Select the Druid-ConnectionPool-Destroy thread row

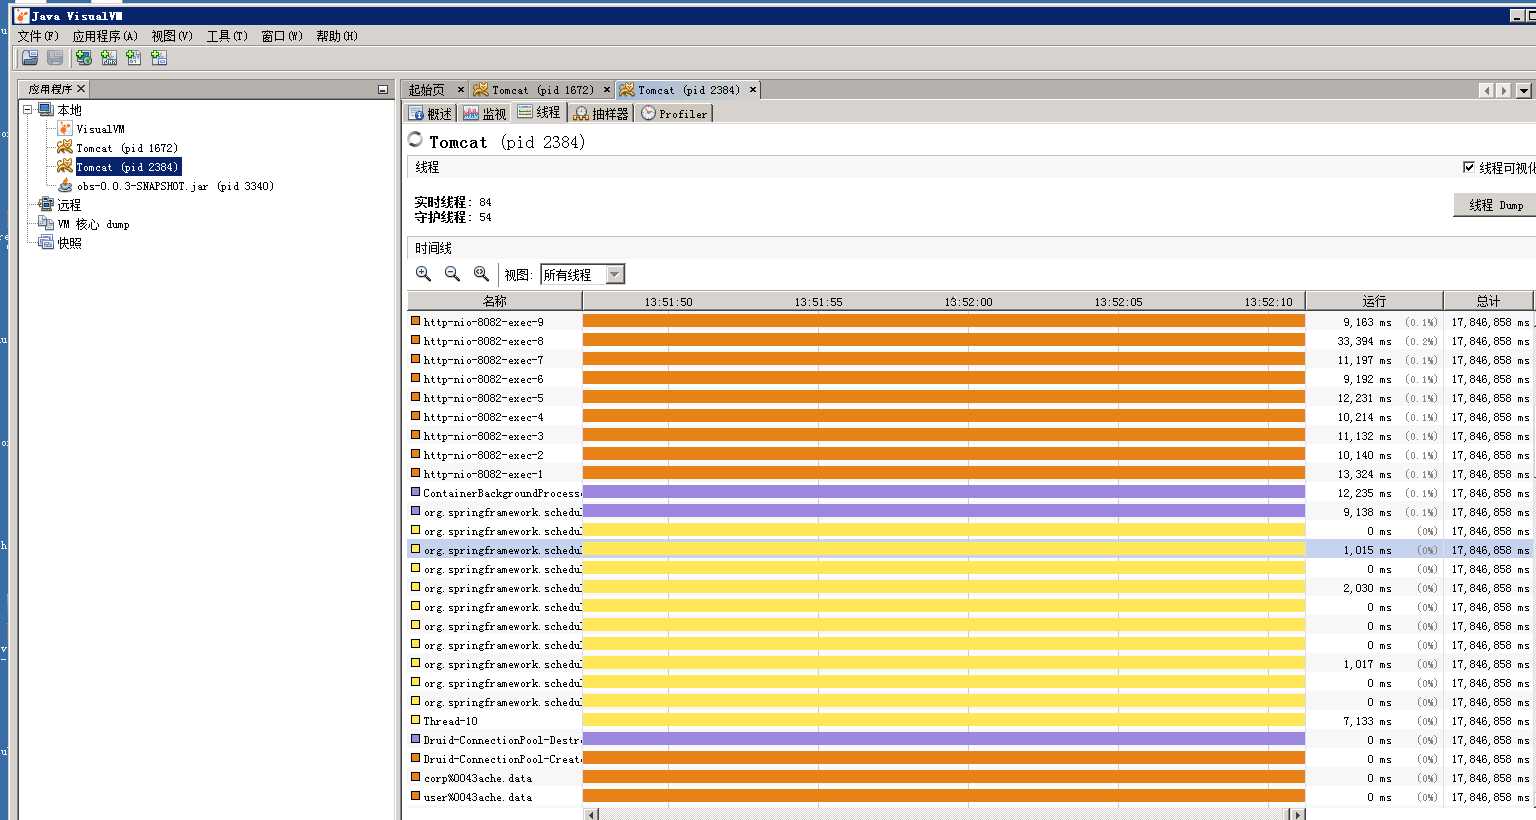[x=970, y=740]
